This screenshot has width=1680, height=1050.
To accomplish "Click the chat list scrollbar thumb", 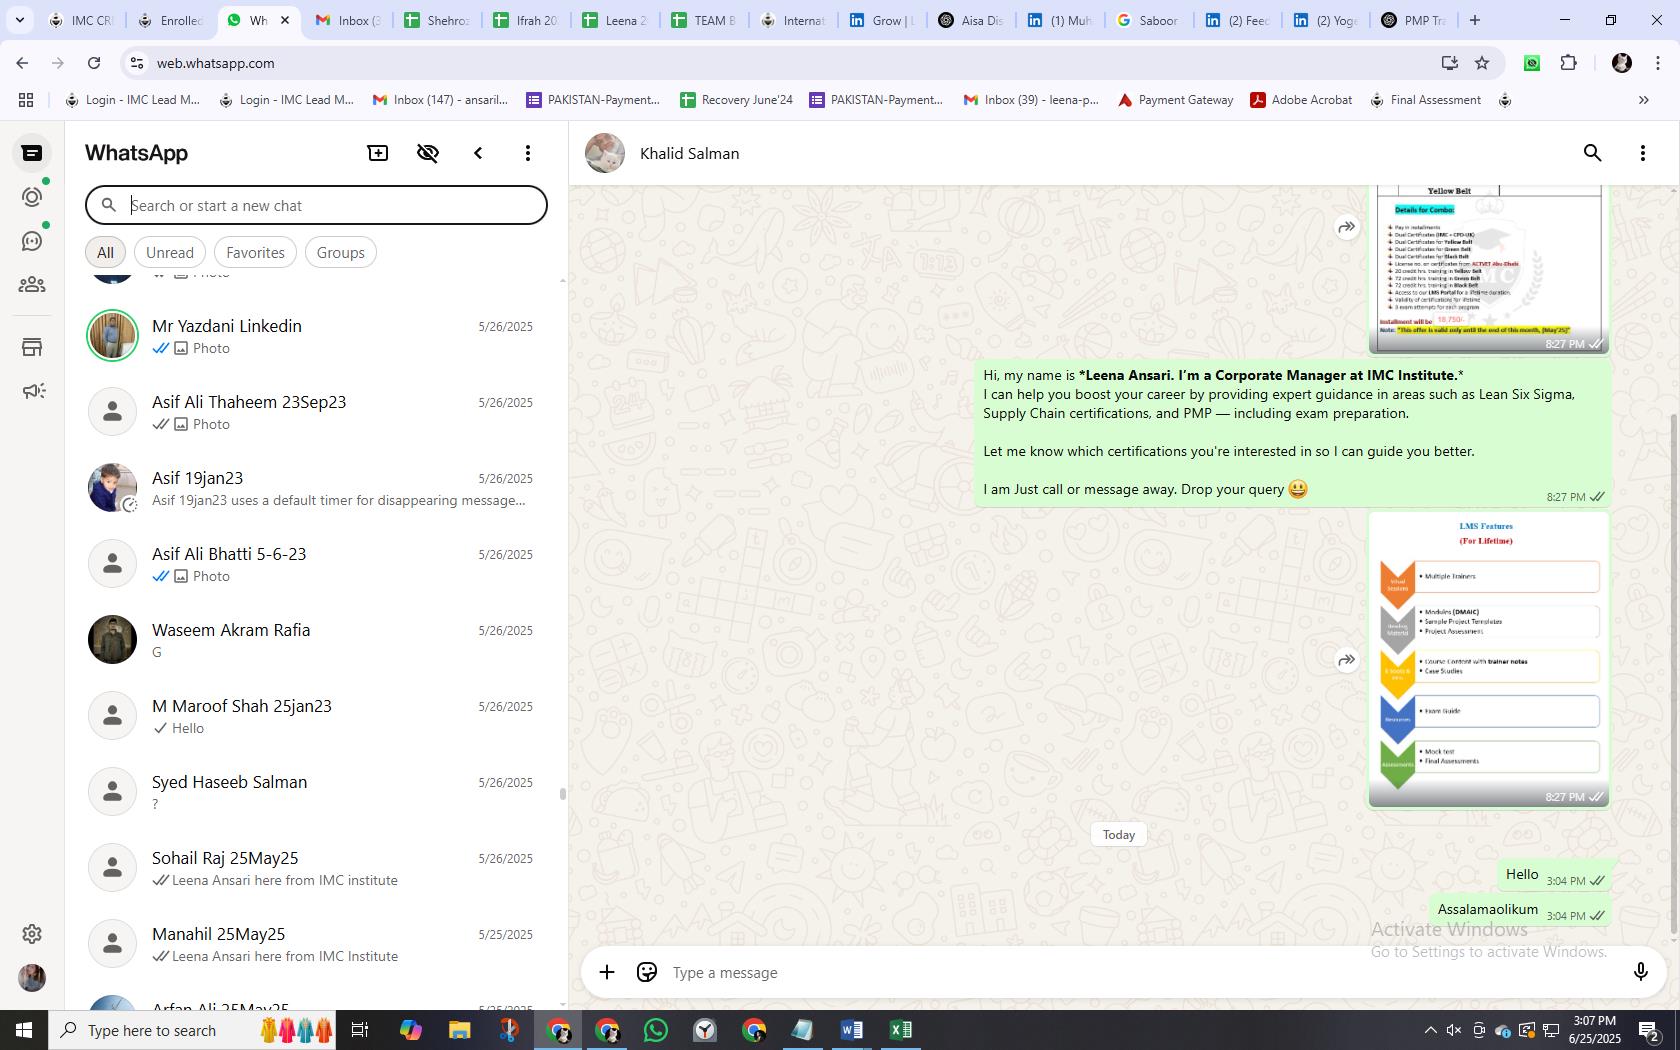I will [x=562, y=794].
